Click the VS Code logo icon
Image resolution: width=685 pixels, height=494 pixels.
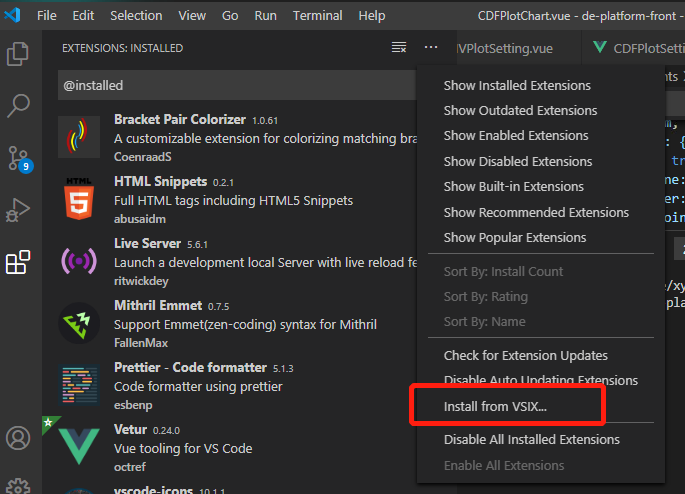[13, 15]
